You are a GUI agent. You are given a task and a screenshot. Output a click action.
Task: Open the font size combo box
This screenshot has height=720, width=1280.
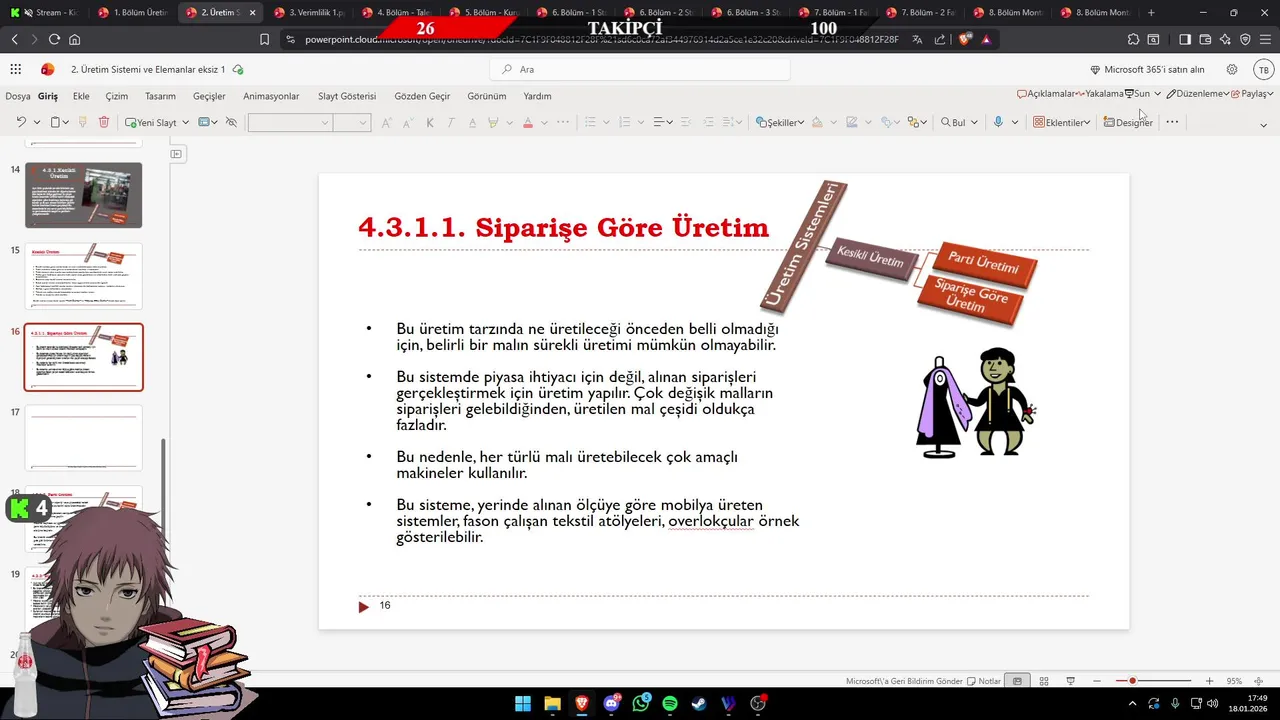pyautogui.click(x=352, y=122)
